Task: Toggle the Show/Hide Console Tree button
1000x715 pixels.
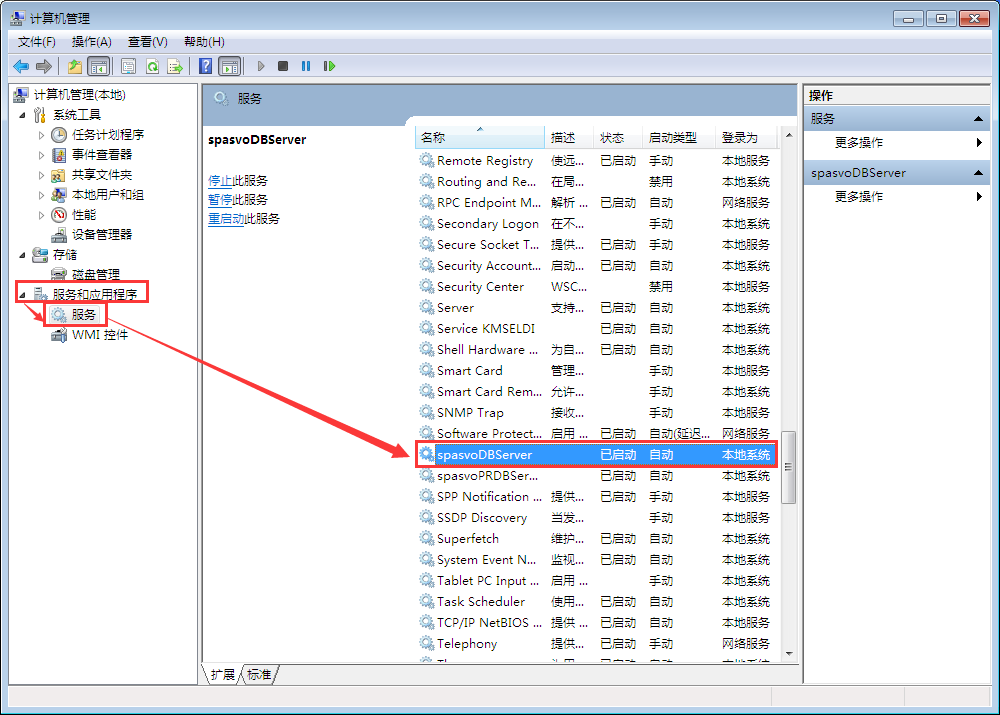Action: coord(98,66)
